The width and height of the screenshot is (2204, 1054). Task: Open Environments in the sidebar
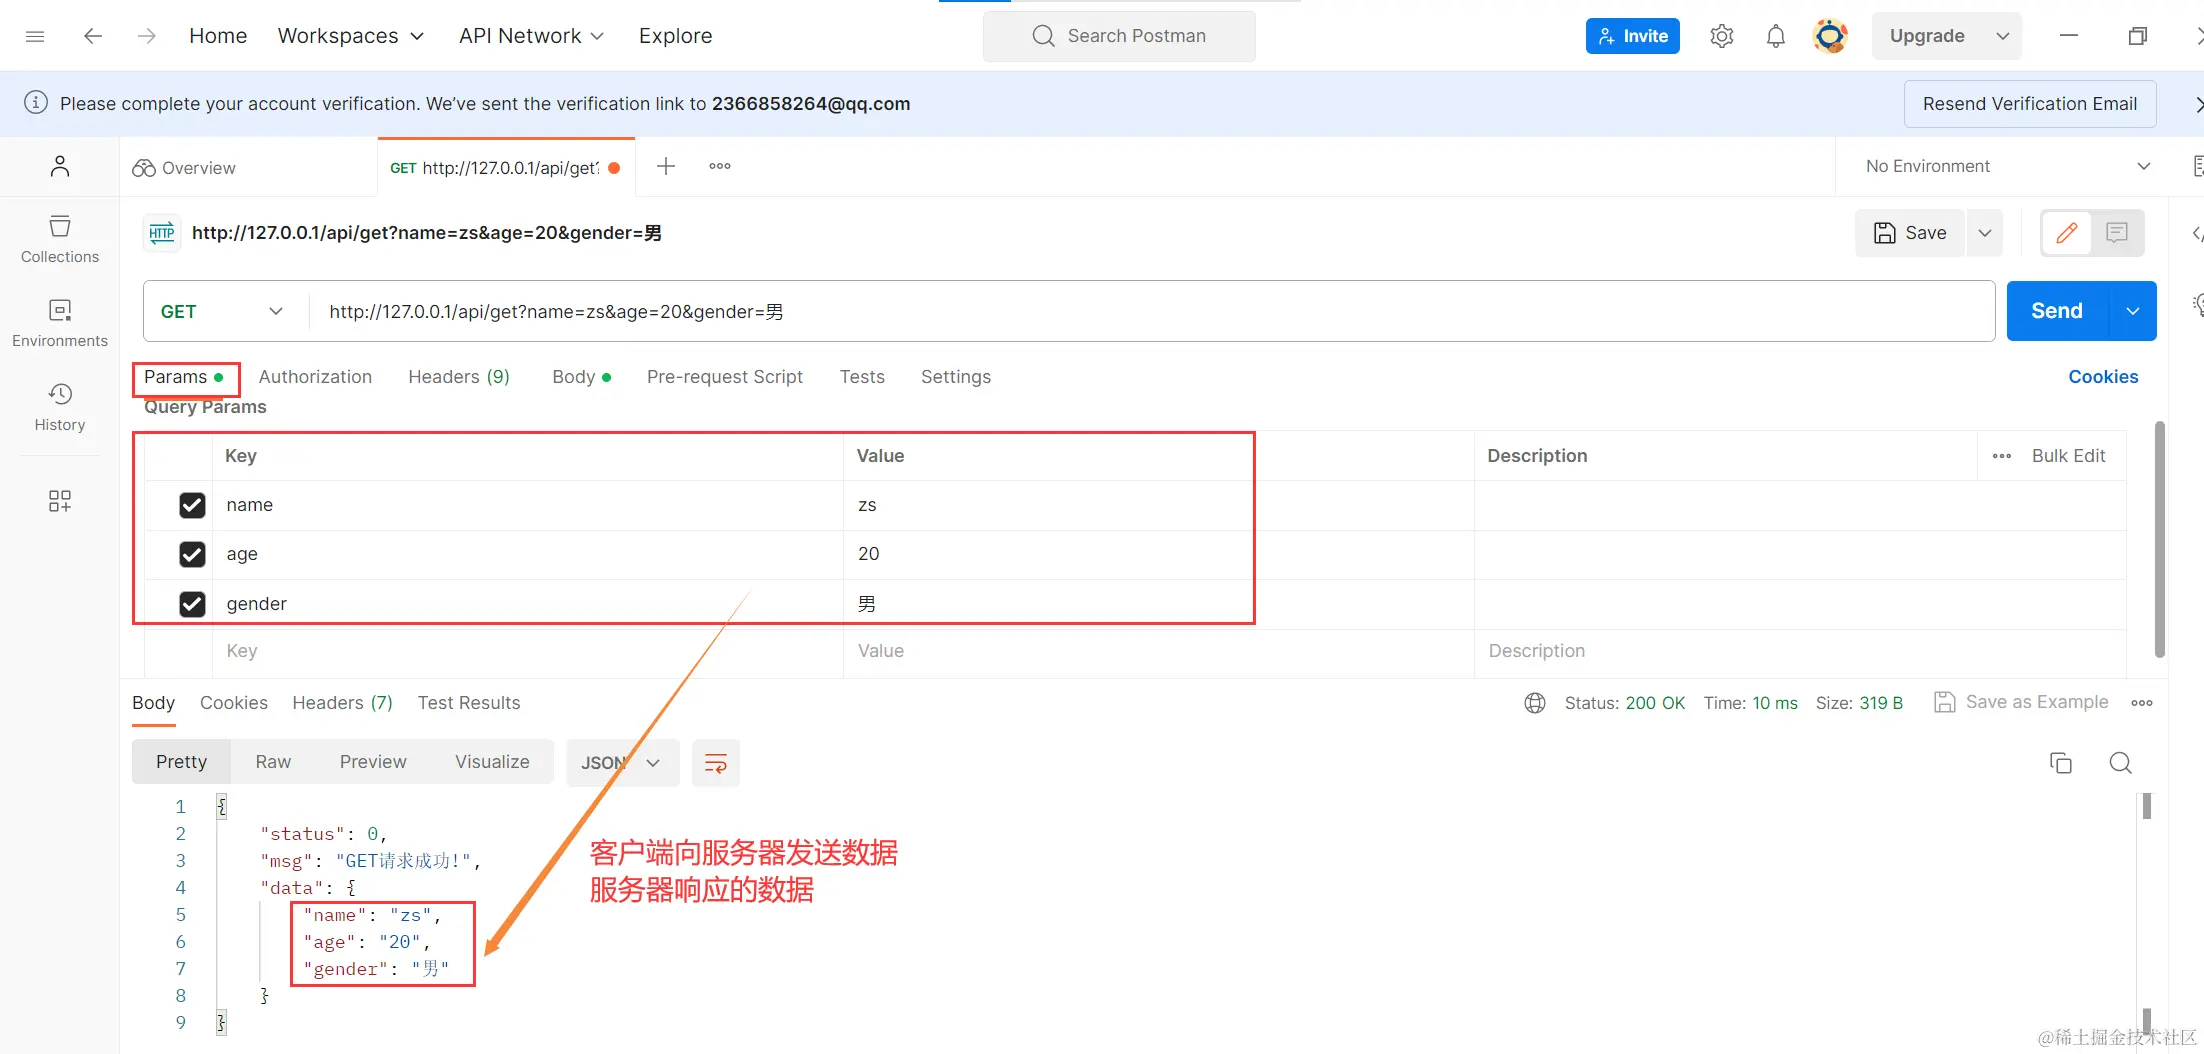click(60, 323)
